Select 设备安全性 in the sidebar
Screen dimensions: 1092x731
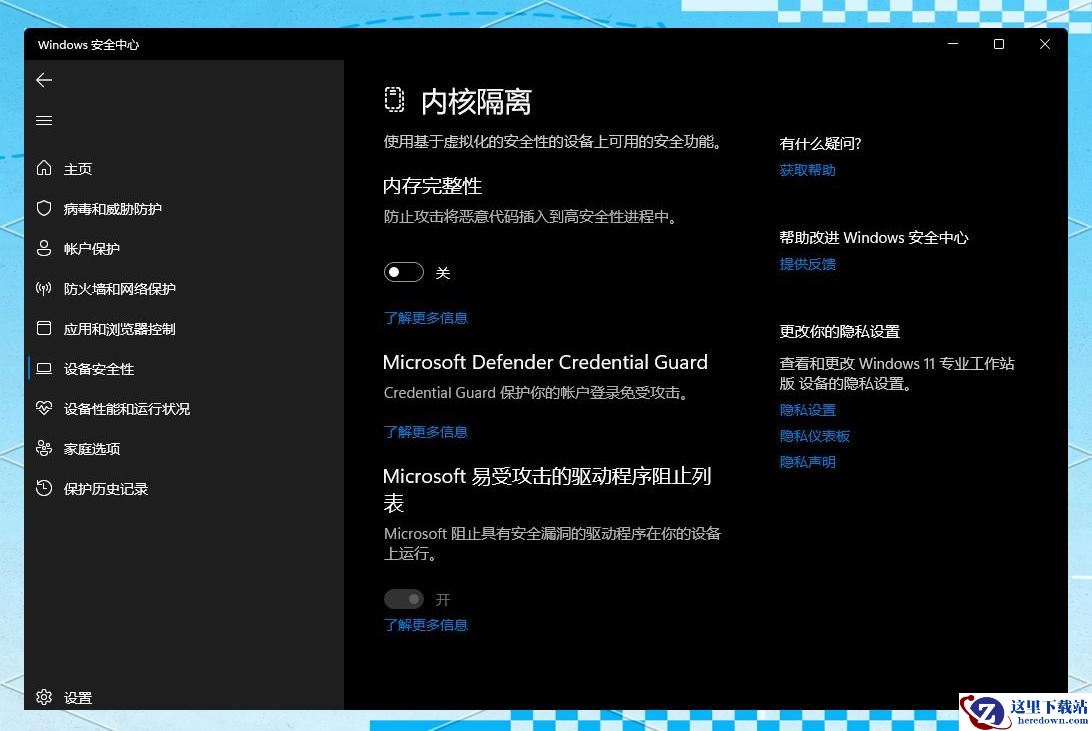pyautogui.click(x=98, y=369)
